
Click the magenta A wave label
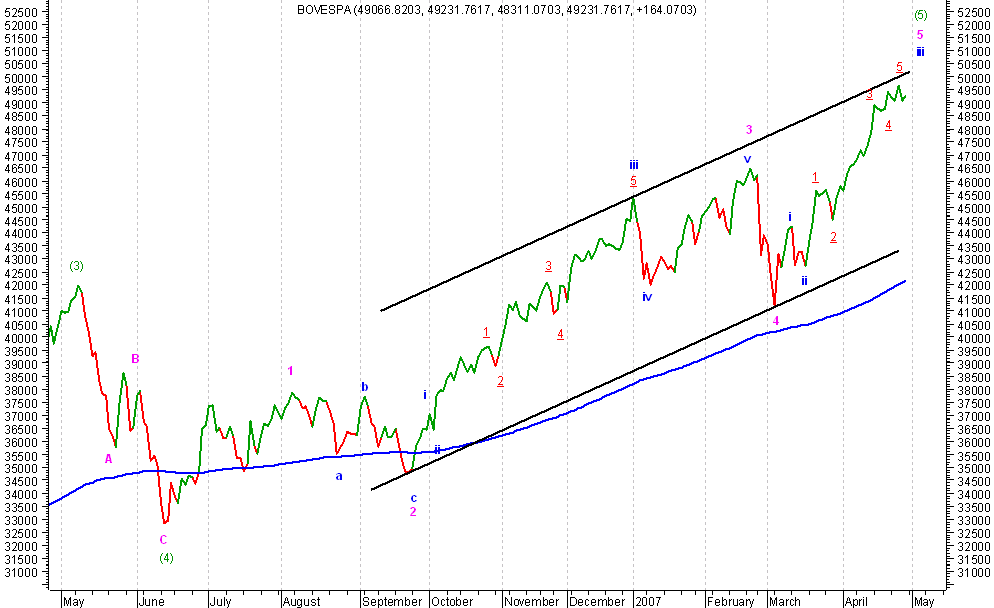[x=108, y=459]
